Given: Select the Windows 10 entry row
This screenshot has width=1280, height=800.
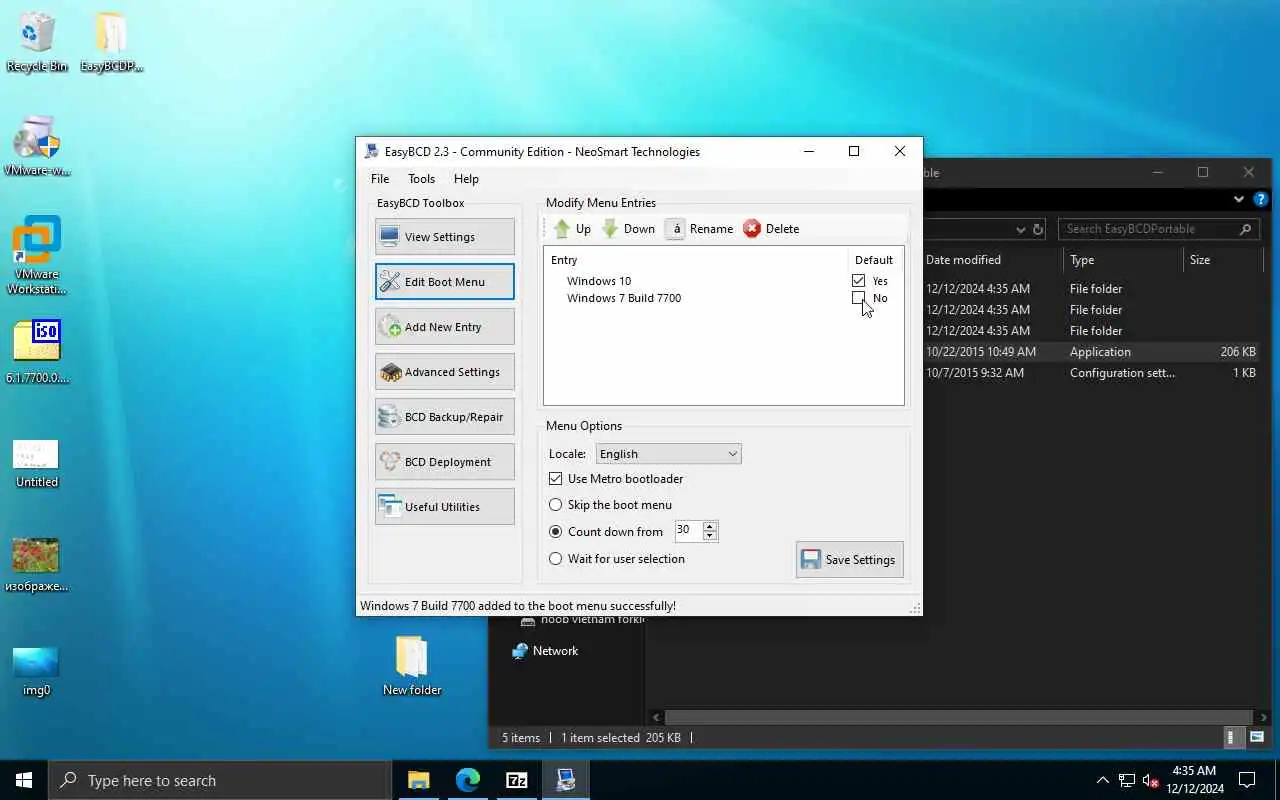Looking at the screenshot, I should [x=723, y=281].
